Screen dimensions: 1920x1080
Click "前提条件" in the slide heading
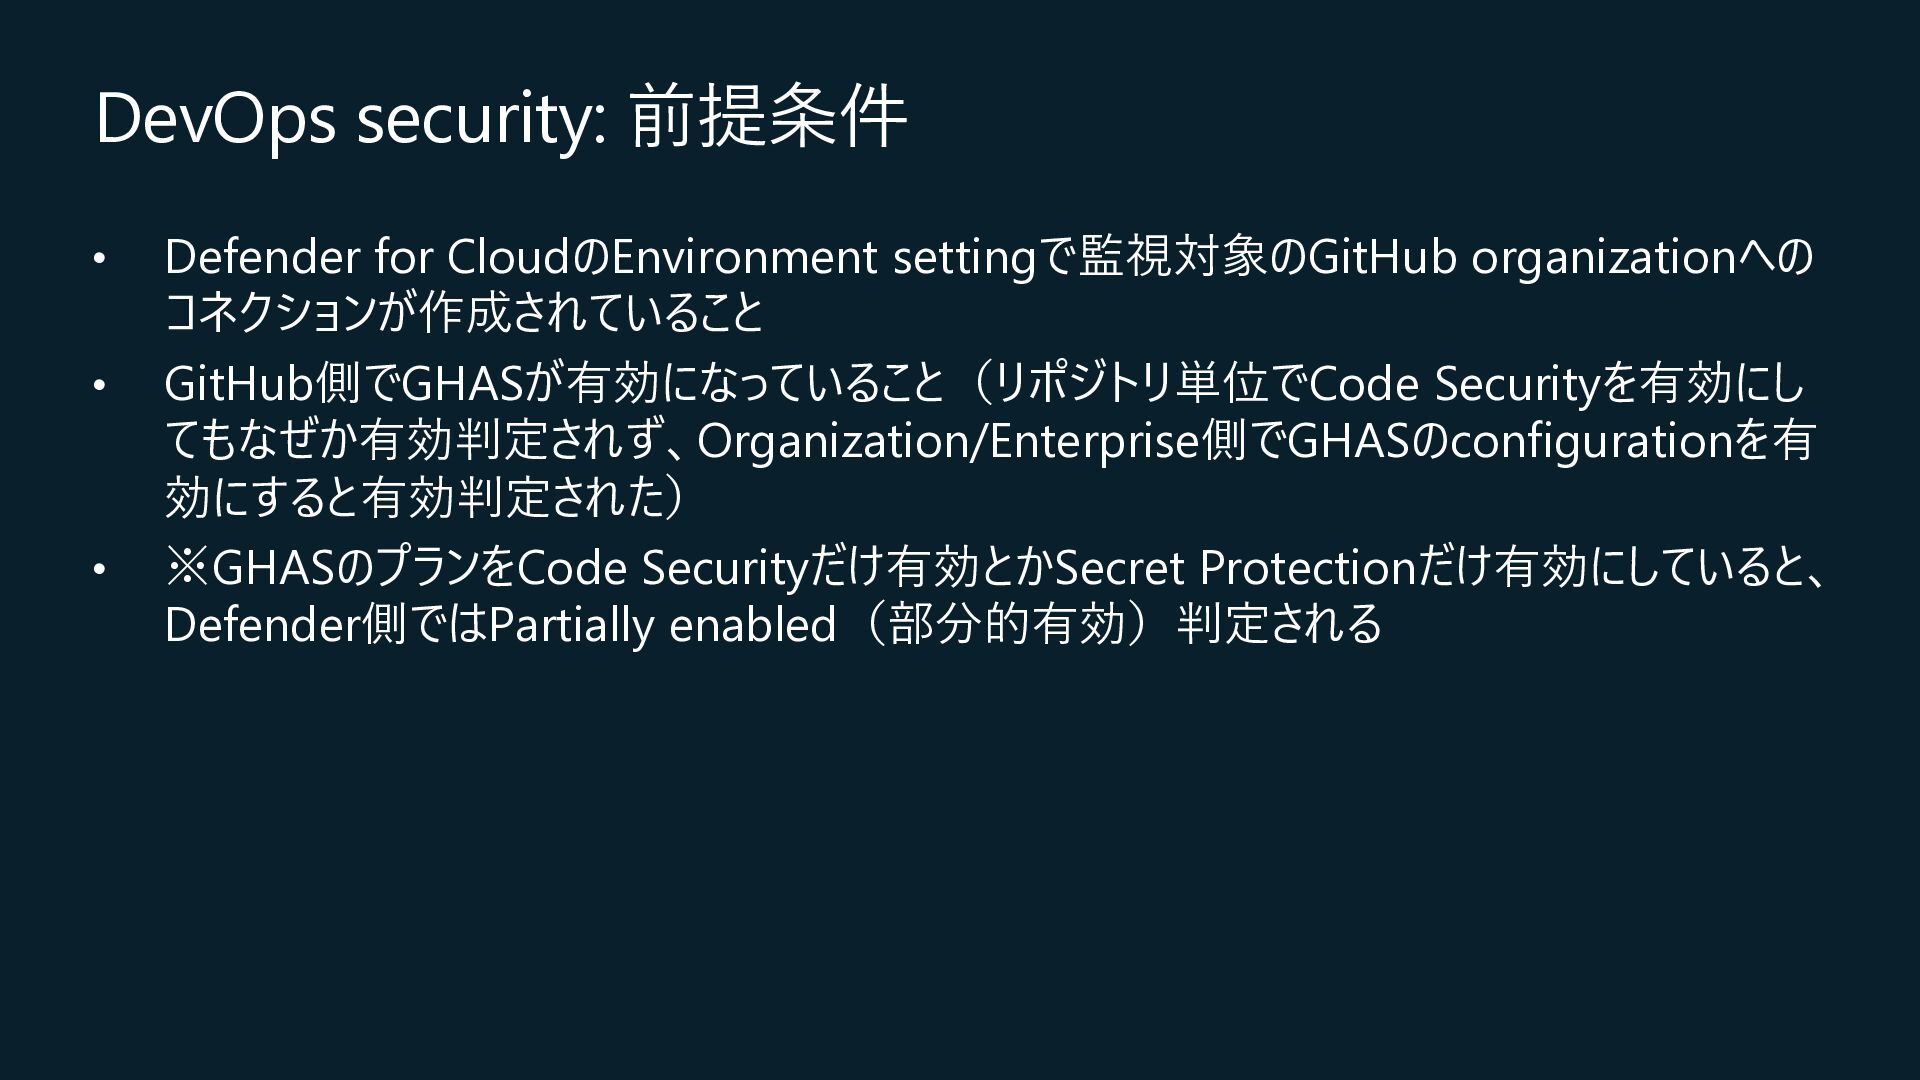[768, 118]
